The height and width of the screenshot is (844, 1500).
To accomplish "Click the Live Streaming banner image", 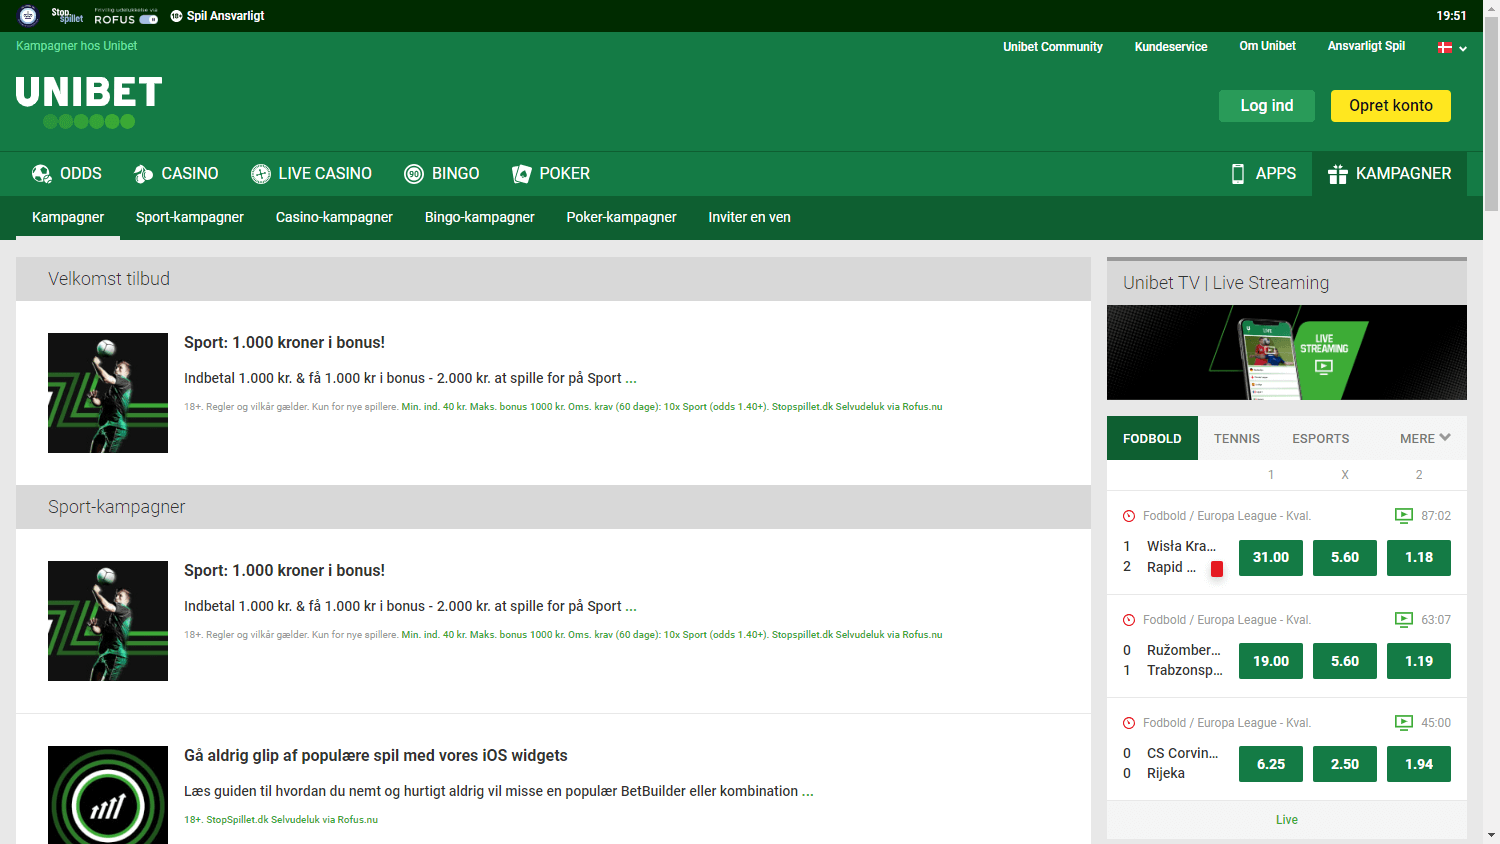I will (x=1287, y=353).
